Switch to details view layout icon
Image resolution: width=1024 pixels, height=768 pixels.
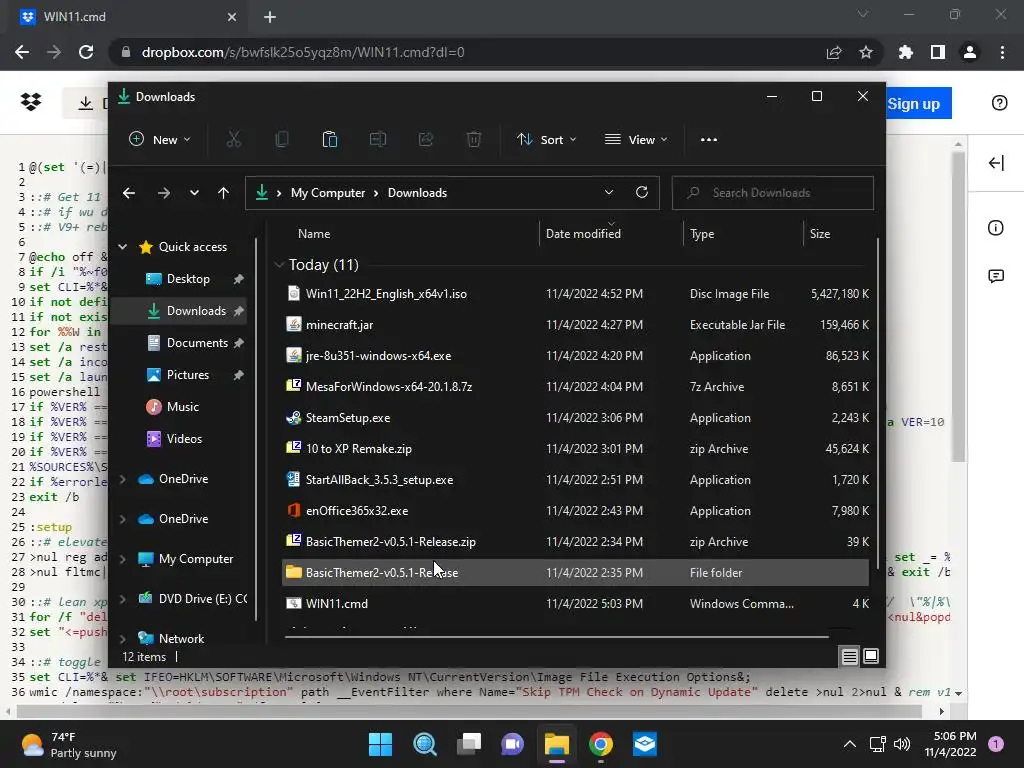[x=849, y=656]
